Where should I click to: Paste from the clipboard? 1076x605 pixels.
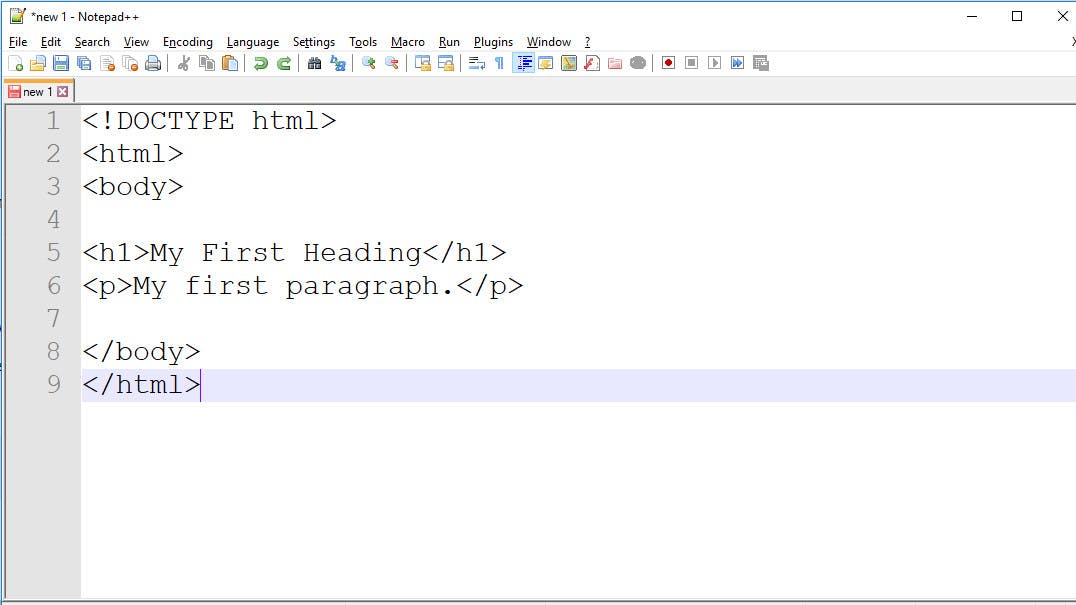click(228, 63)
